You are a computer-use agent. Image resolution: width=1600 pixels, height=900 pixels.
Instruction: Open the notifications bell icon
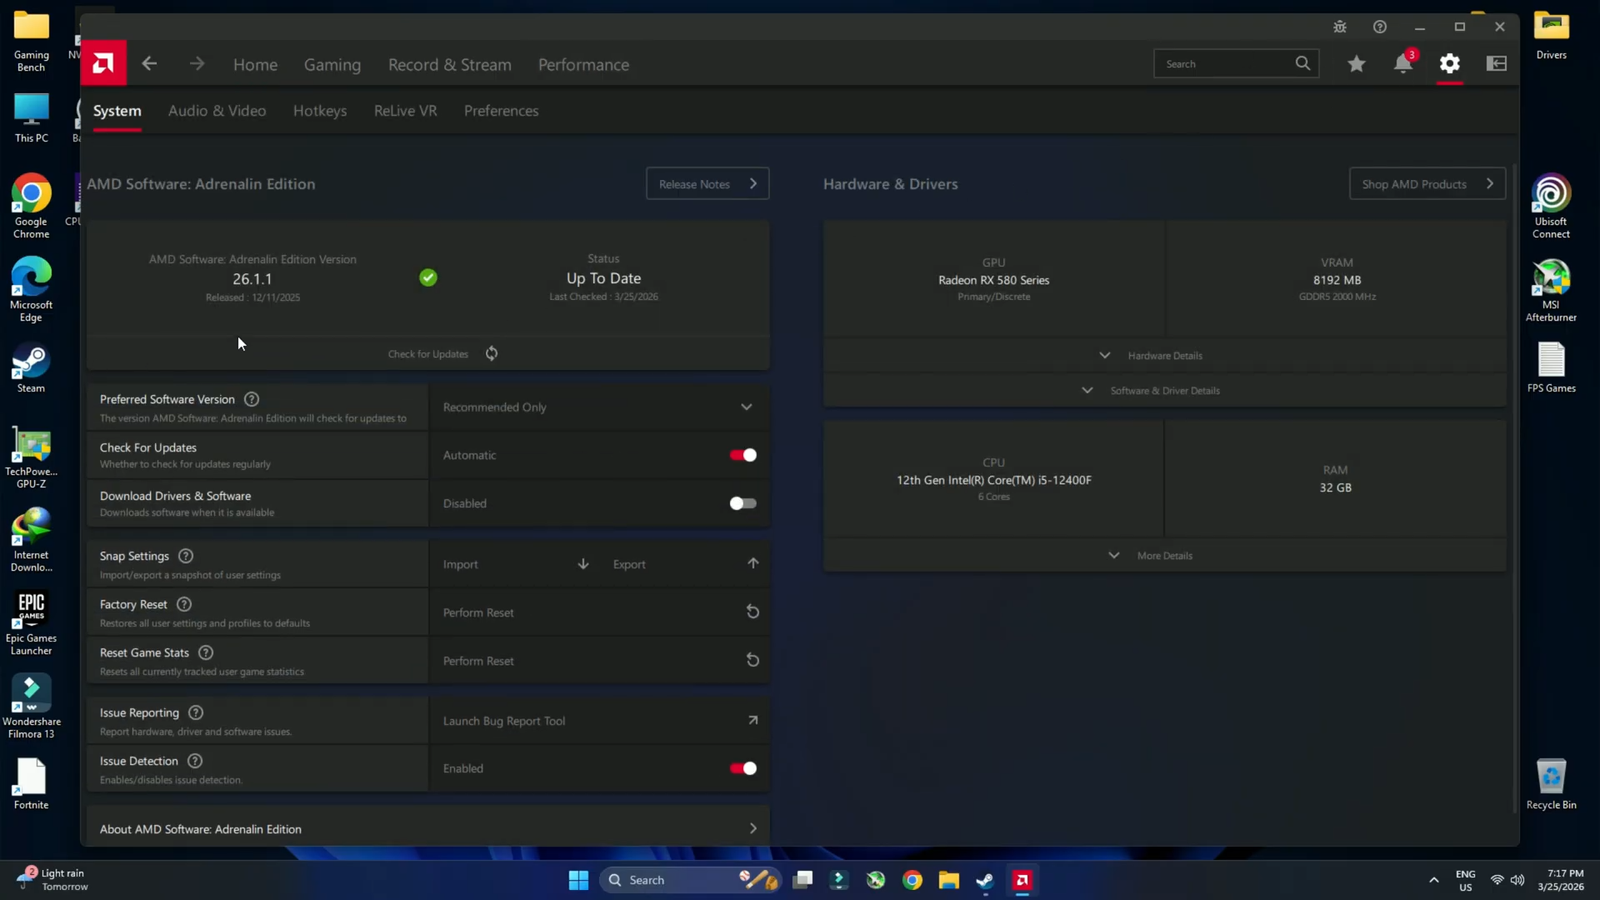pos(1403,64)
